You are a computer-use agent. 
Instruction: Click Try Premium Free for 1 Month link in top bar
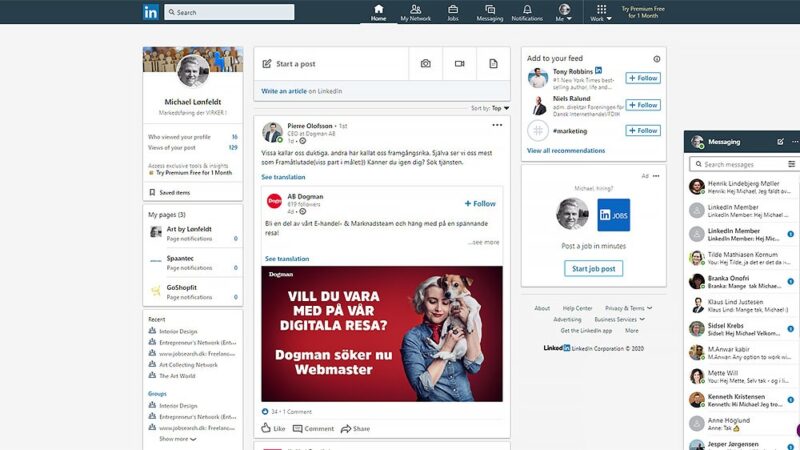coord(643,12)
